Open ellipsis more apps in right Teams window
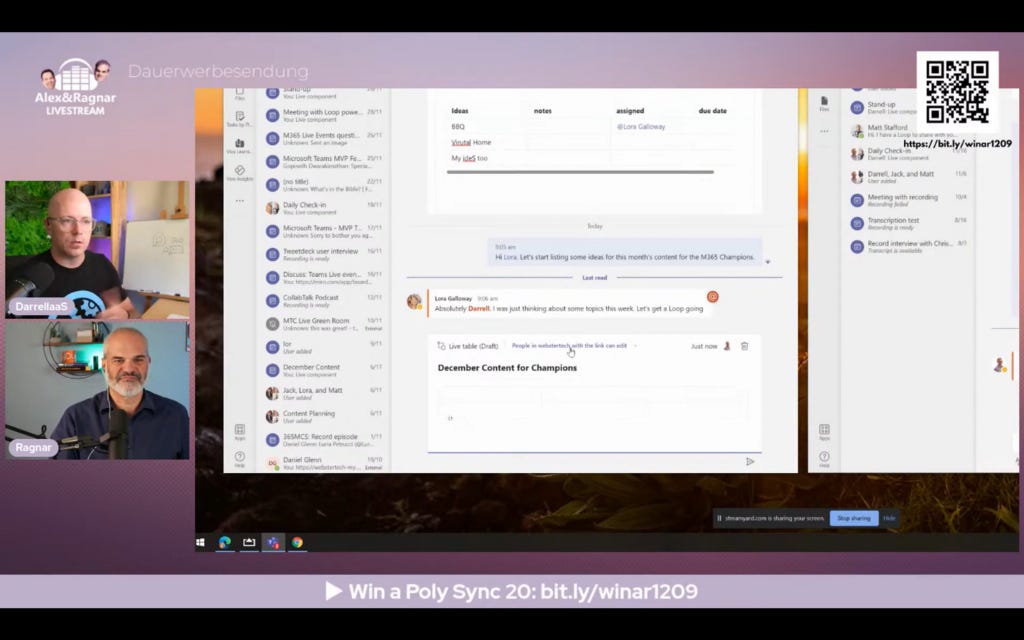This screenshot has height=640, width=1024. (824, 131)
